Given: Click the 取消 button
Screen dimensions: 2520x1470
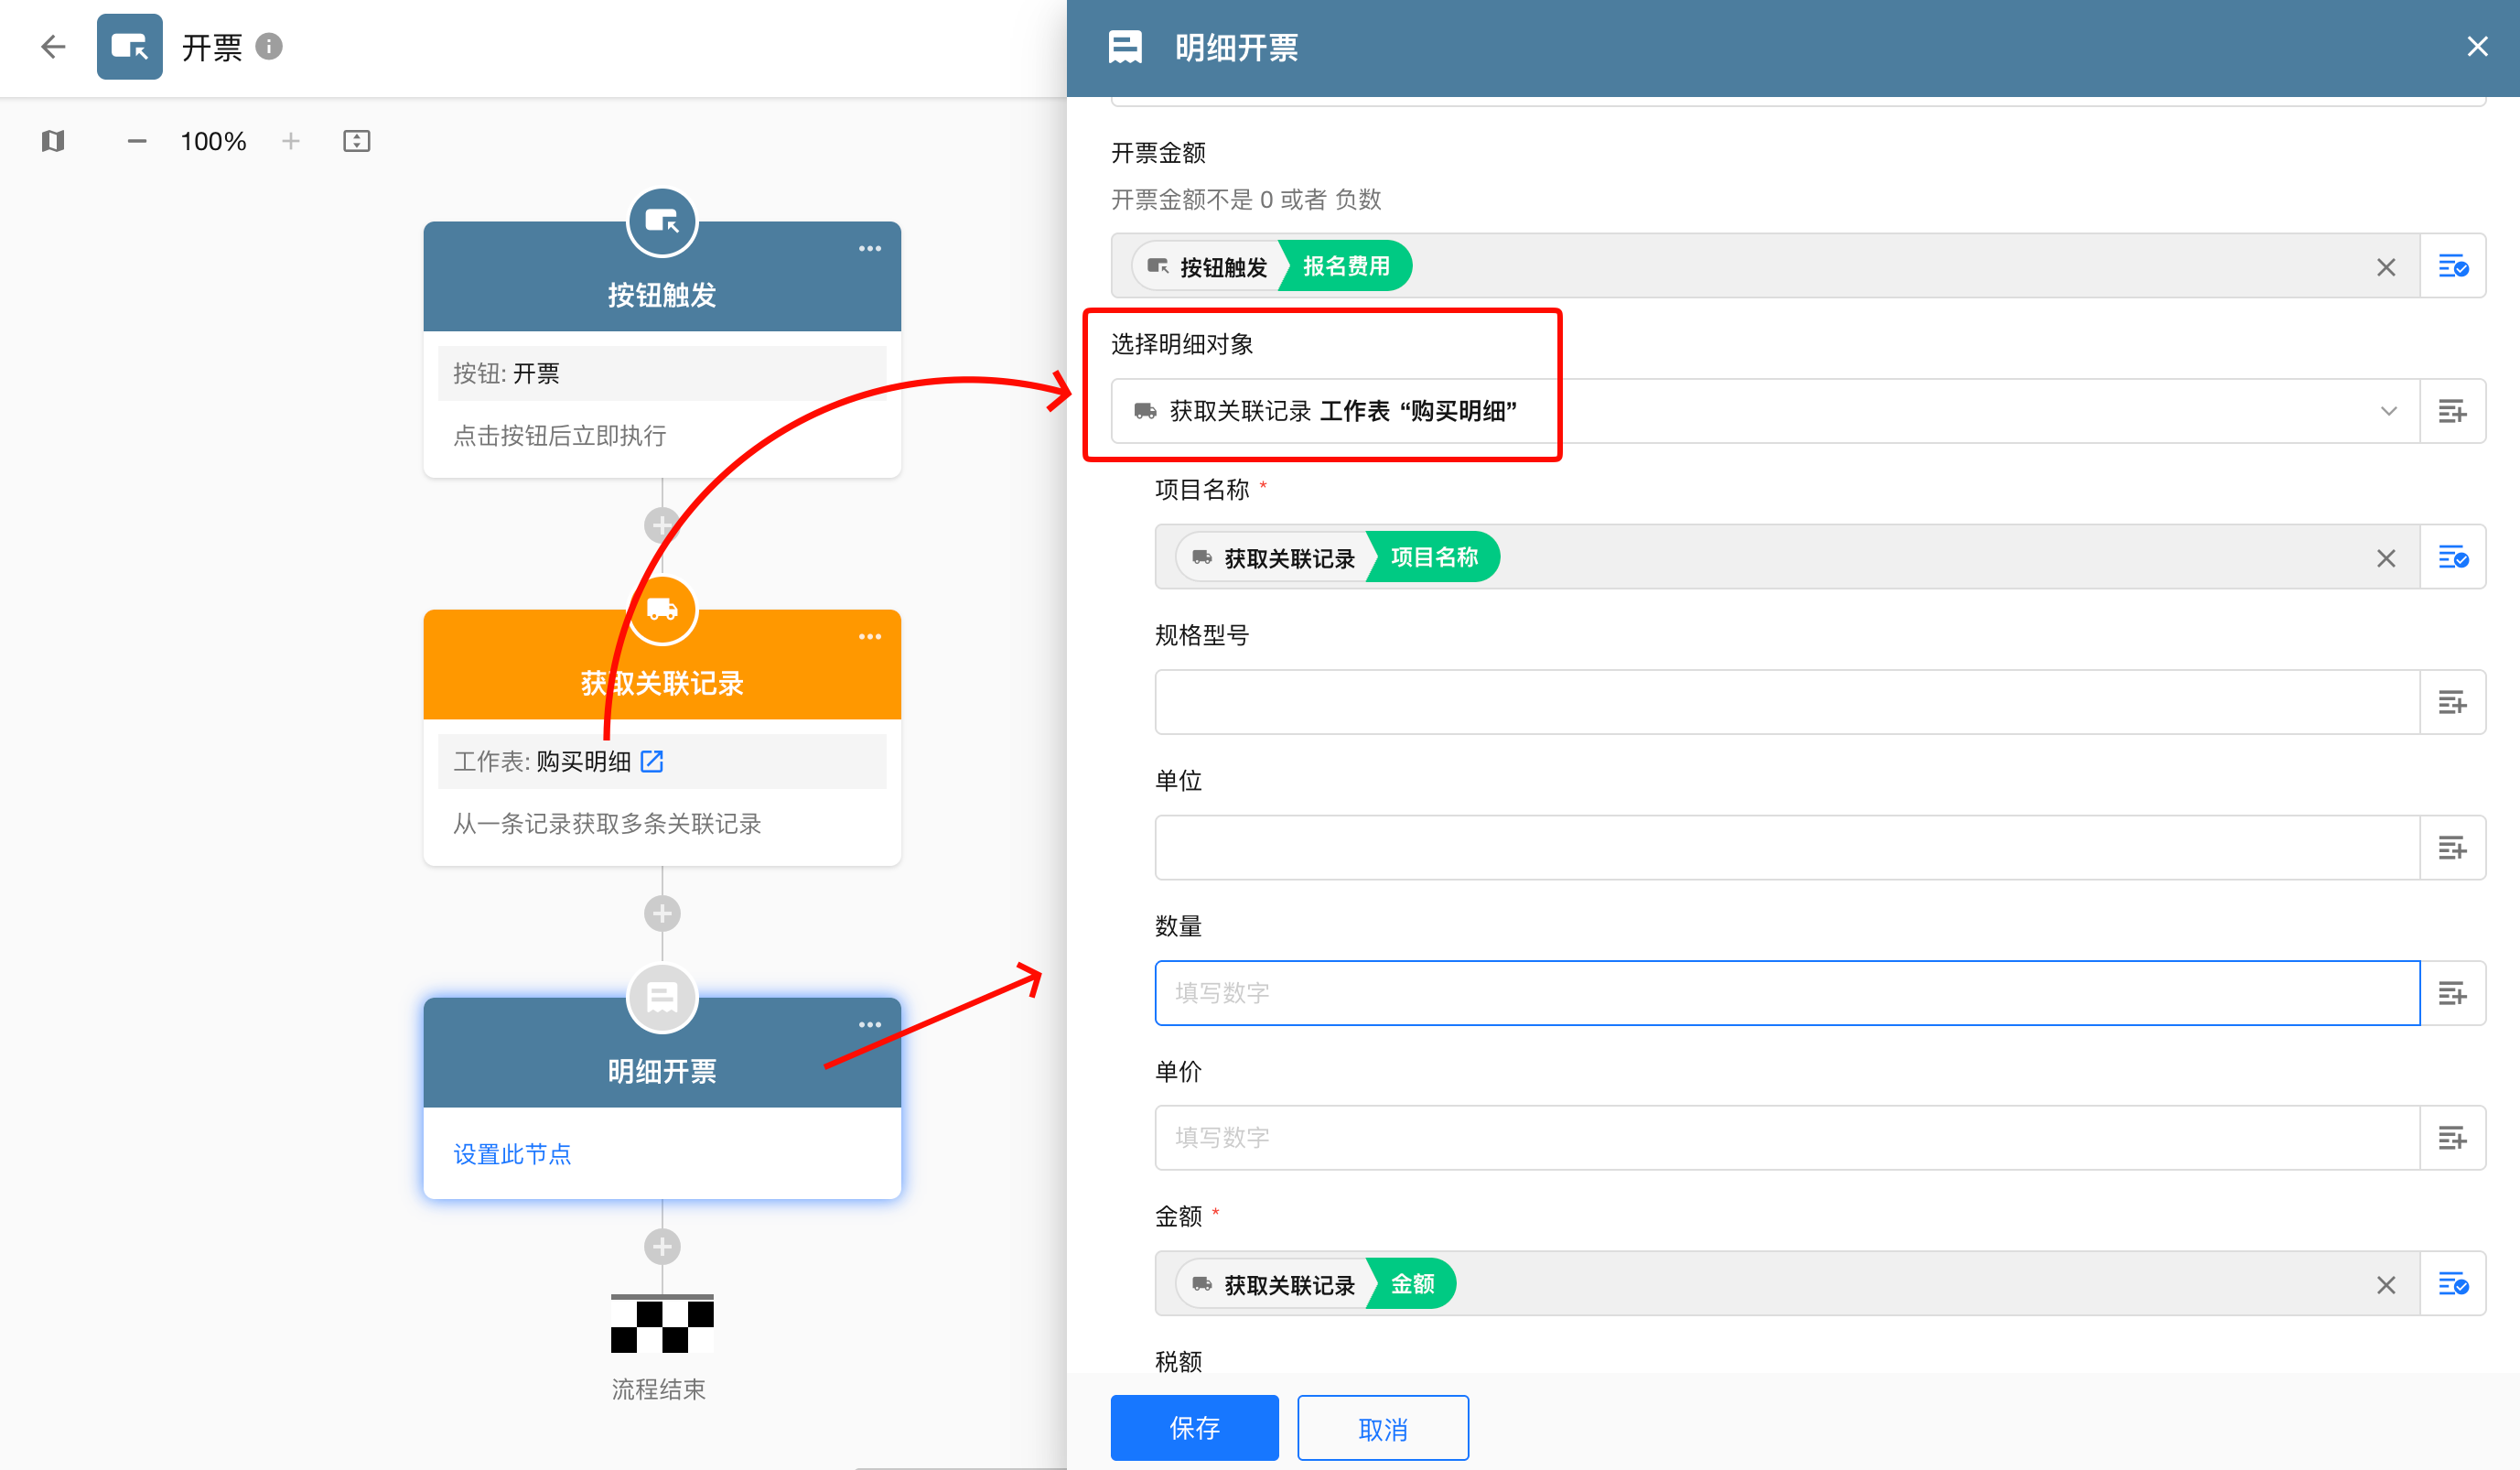Looking at the screenshot, I should [1382, 1427].
